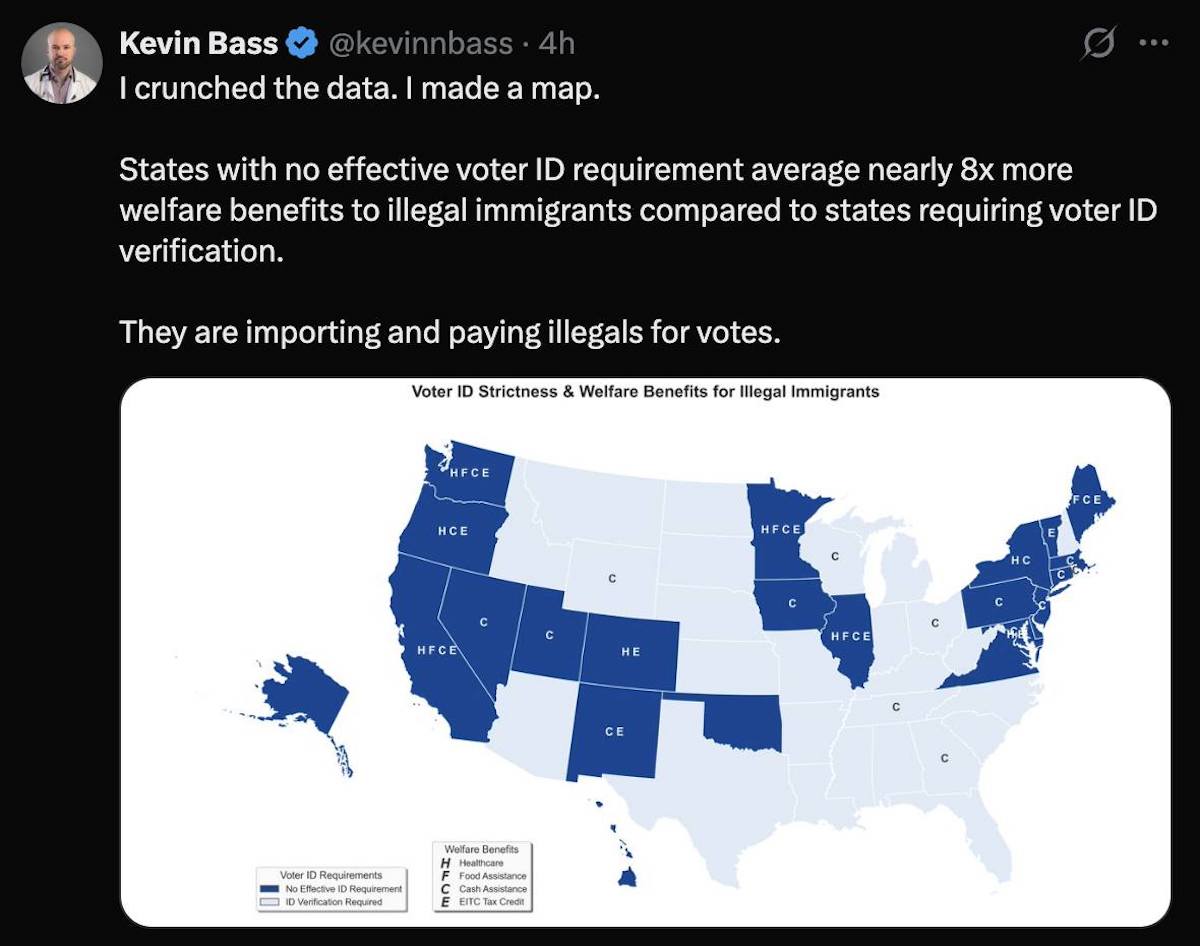Click Kevin Bass's profile avatar

(x=62, y=63)
